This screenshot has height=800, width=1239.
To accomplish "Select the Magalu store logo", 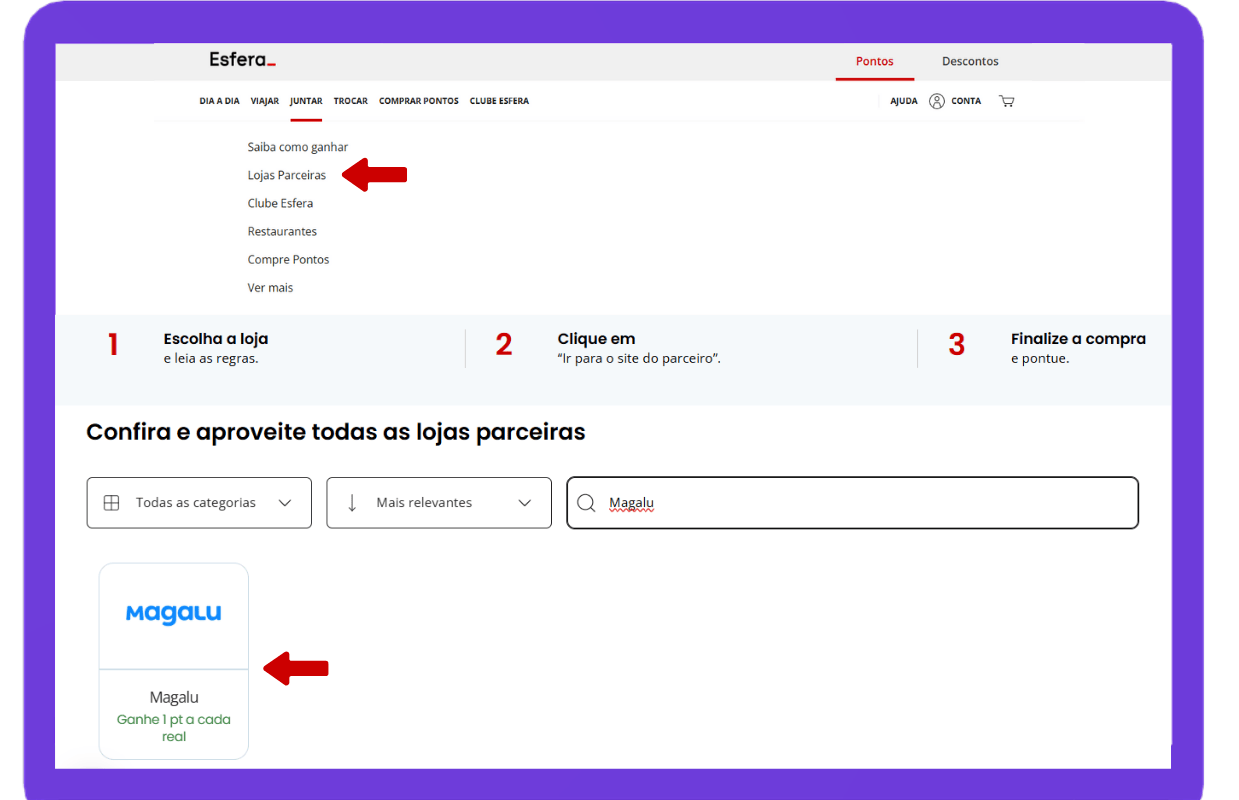I will coord(173,614).
